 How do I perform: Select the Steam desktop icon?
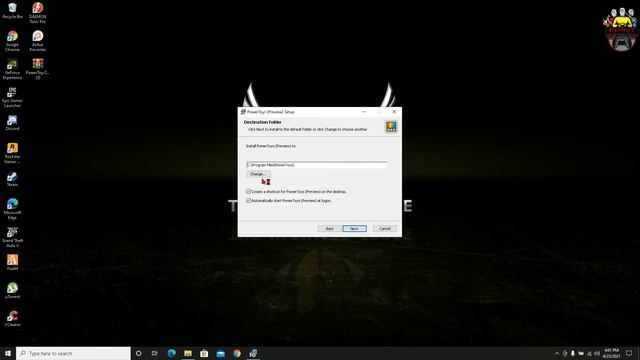coord(12,179)
